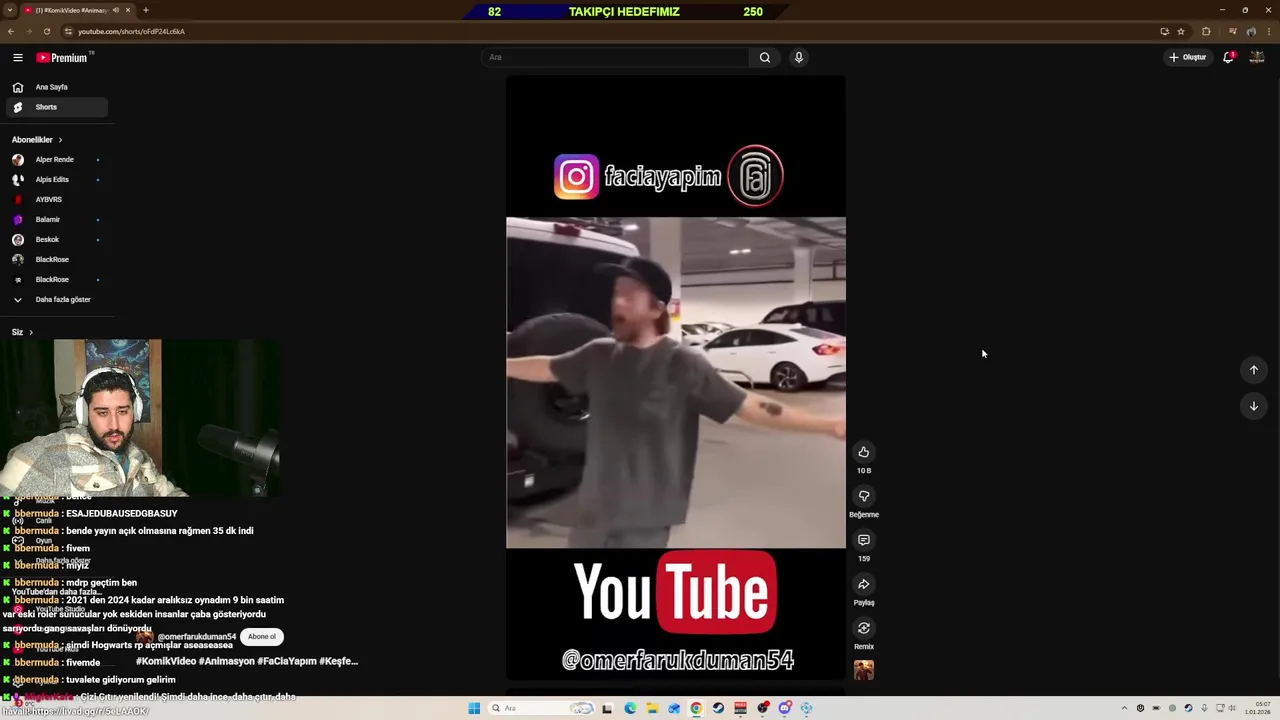
Task: Bookmark this page with star icon
Action: (x=1181, y=31)
